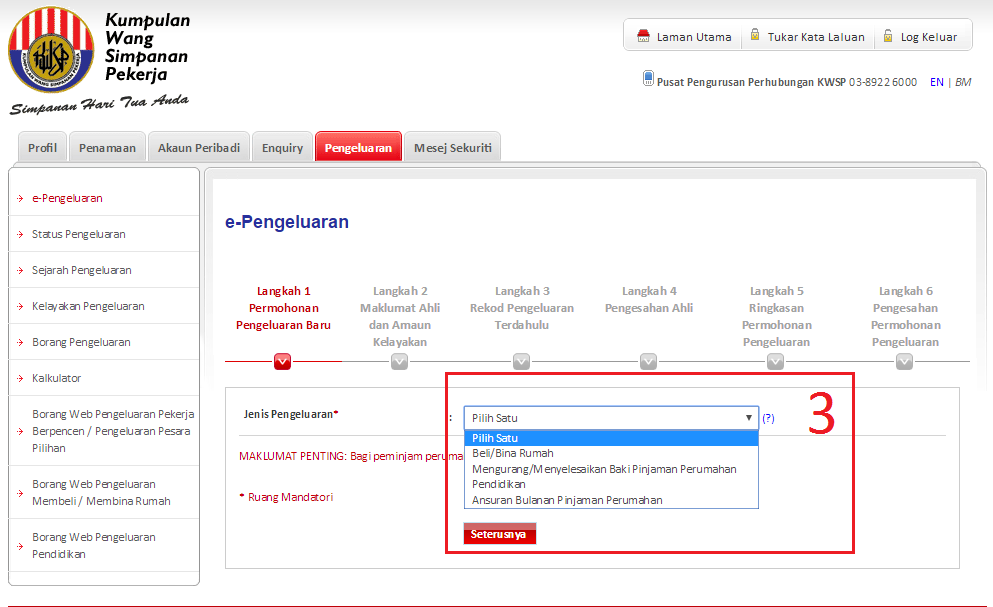Open the Enquiry tab
The height and width of the screenshot is (607, 993).
(282, 147)
